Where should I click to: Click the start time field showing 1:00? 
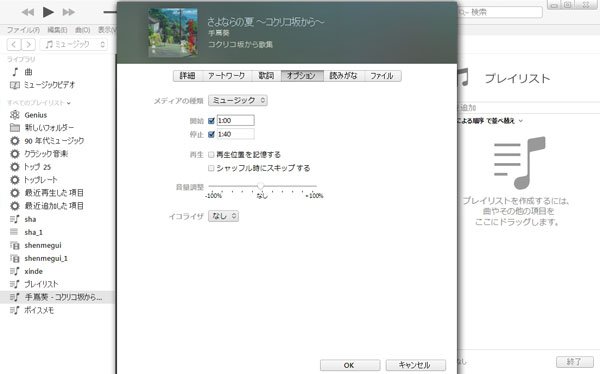(x=235, y=121)
